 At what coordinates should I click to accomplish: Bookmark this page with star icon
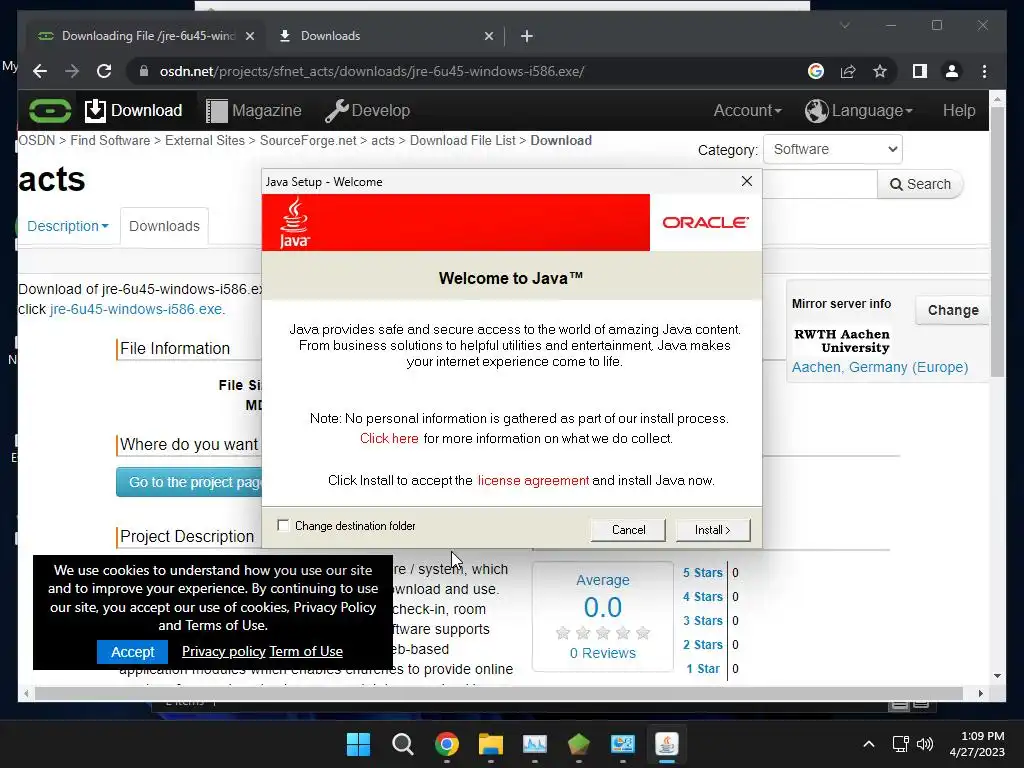[880, 71]
